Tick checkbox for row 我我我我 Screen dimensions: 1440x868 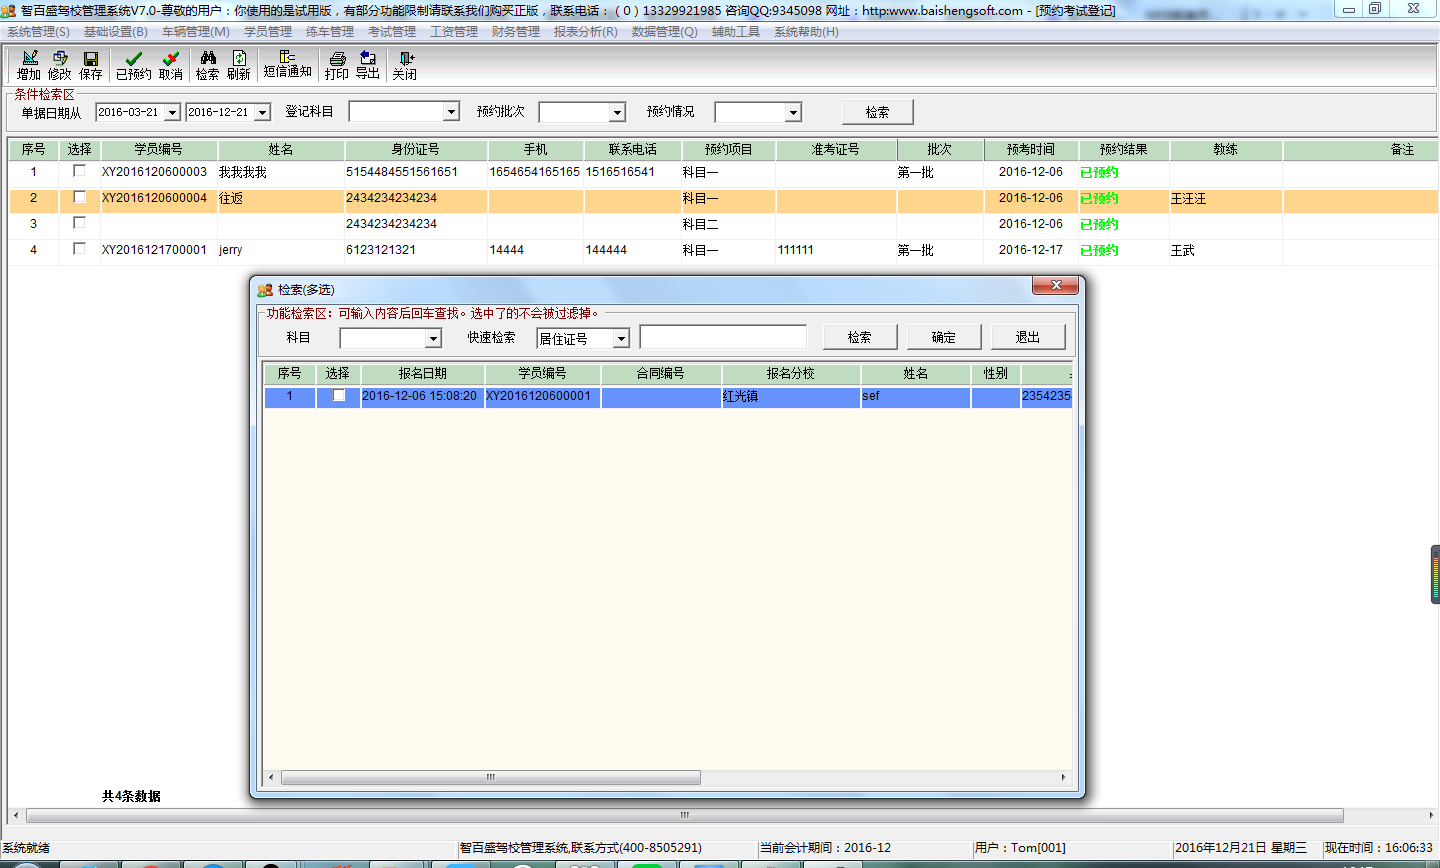click(79, 171)
